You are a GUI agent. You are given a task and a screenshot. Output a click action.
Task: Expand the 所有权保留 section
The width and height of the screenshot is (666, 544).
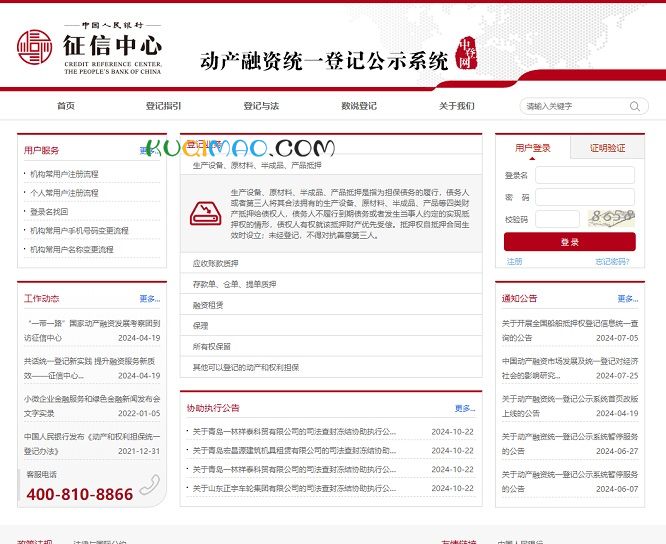coord(331,347)
